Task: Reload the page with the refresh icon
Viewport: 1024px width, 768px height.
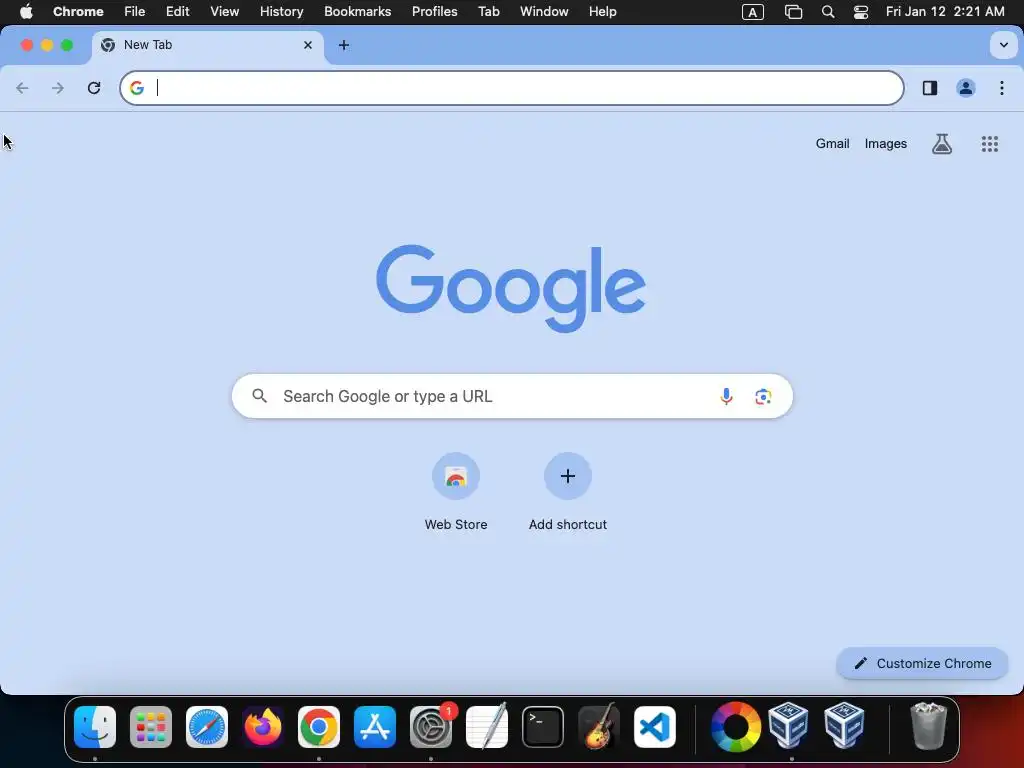Action: (x=94, y=88)
